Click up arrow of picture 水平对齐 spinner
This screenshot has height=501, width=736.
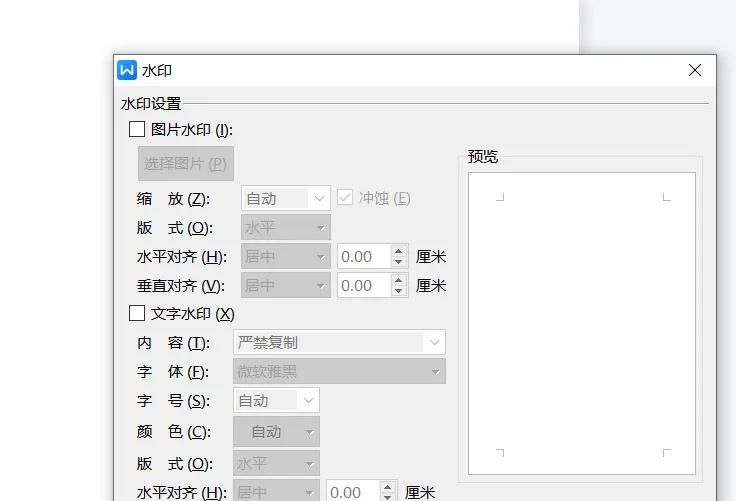click(x=399, y=252)
